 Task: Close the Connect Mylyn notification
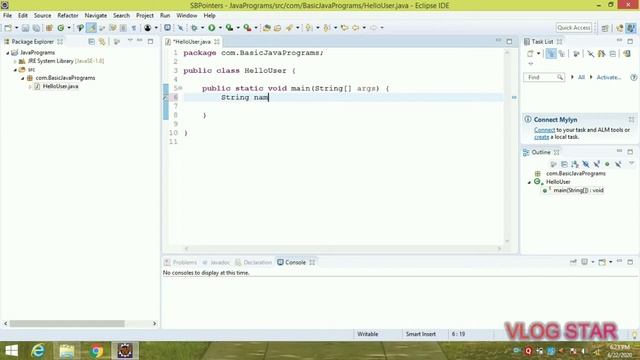point(631,120)
